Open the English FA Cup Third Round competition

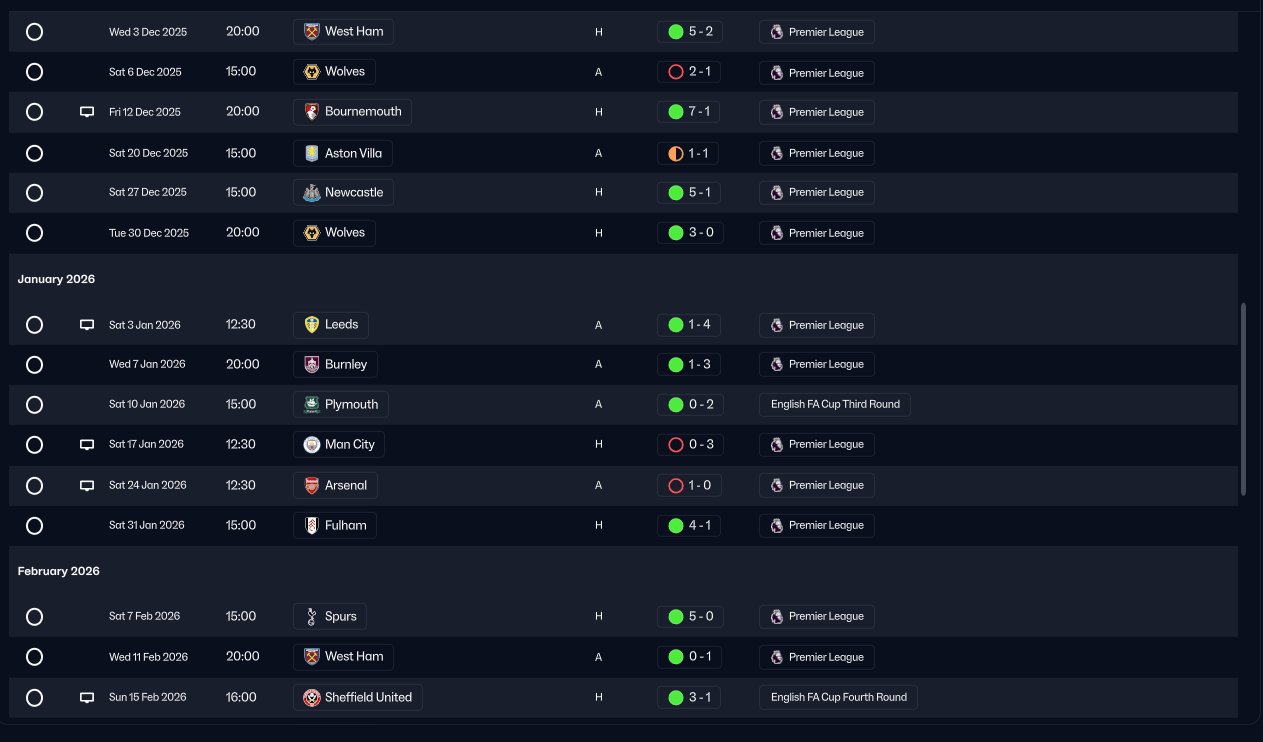tap(835, 405)
